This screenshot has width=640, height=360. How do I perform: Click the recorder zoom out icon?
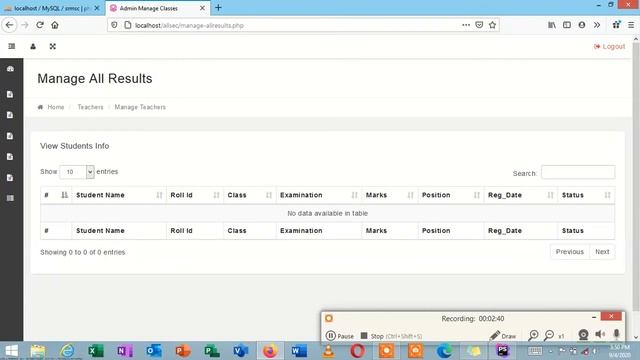(x=549, y=336)
